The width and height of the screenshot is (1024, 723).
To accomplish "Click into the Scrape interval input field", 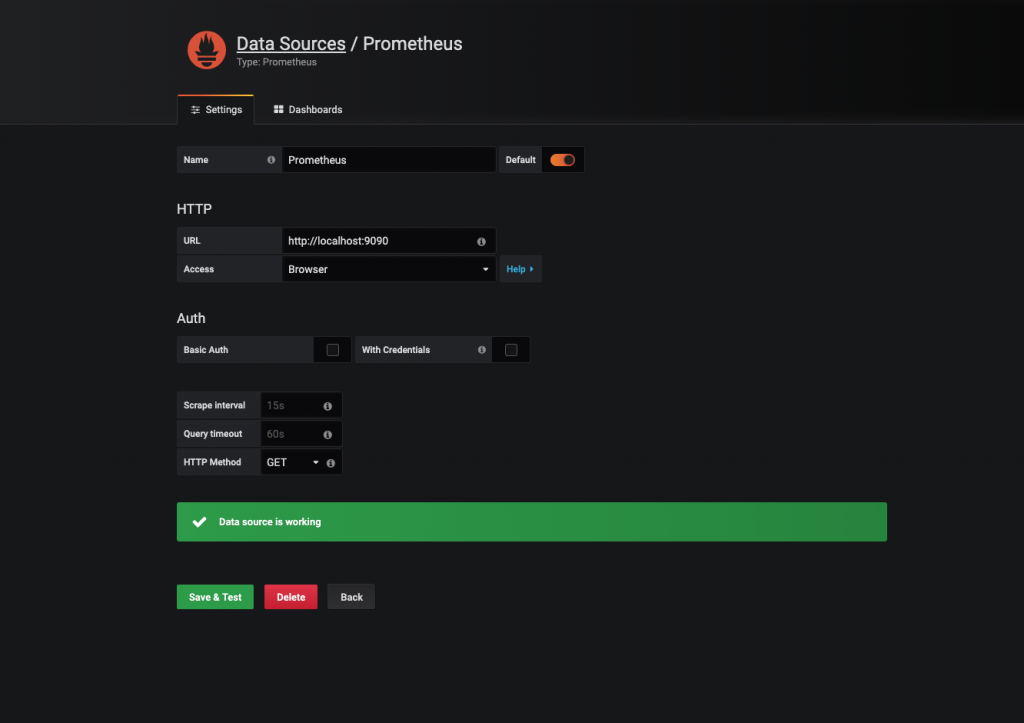I will [x=292, y=406].
